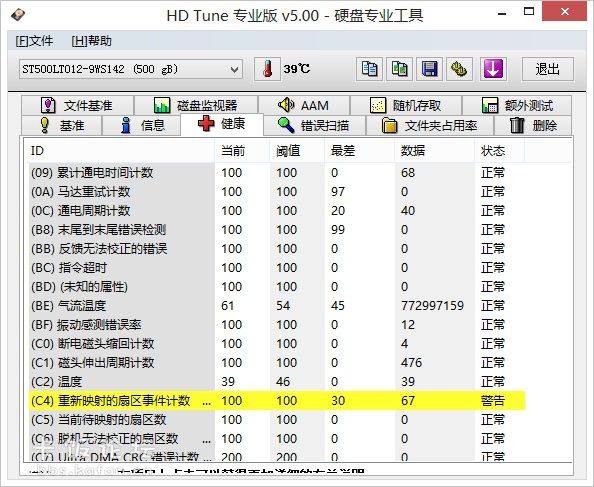Viewport: 594px width, 487px height.
Task: Click worst value 97 in the 0A row
Action: point(338,192)
